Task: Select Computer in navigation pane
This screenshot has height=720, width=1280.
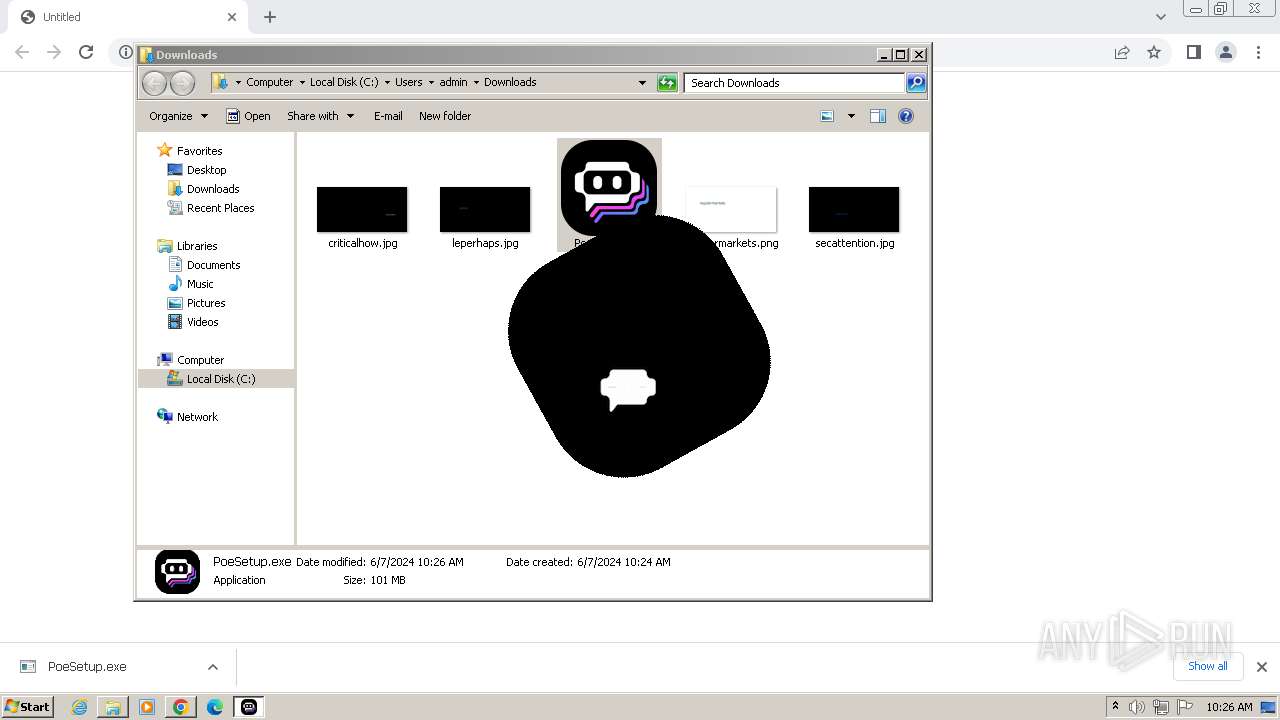Action: (x=200, y=360)
